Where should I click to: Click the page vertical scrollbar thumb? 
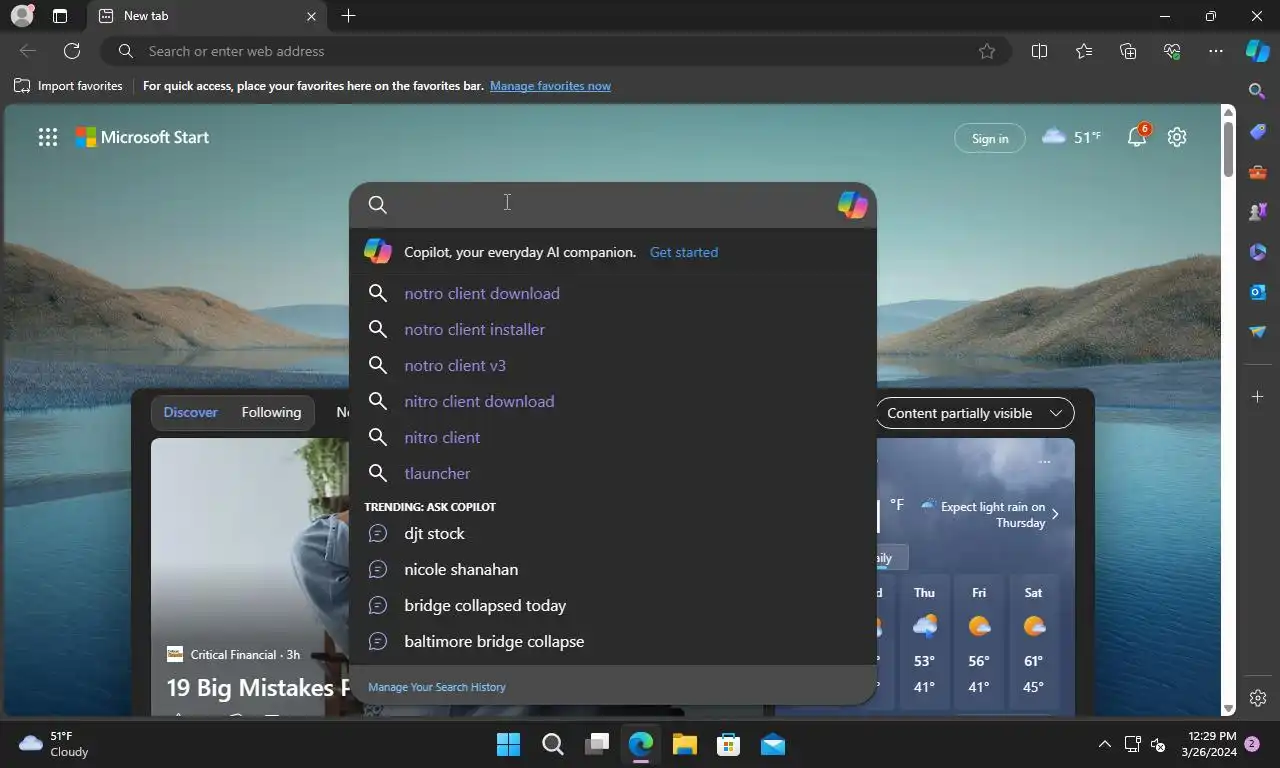(x=1229, y=150)
